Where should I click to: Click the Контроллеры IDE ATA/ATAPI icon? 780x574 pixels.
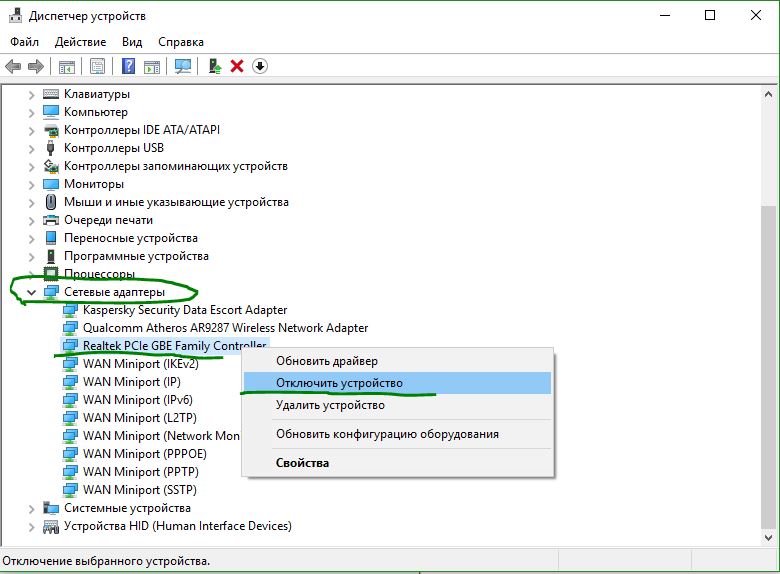(x=51, y=130)
